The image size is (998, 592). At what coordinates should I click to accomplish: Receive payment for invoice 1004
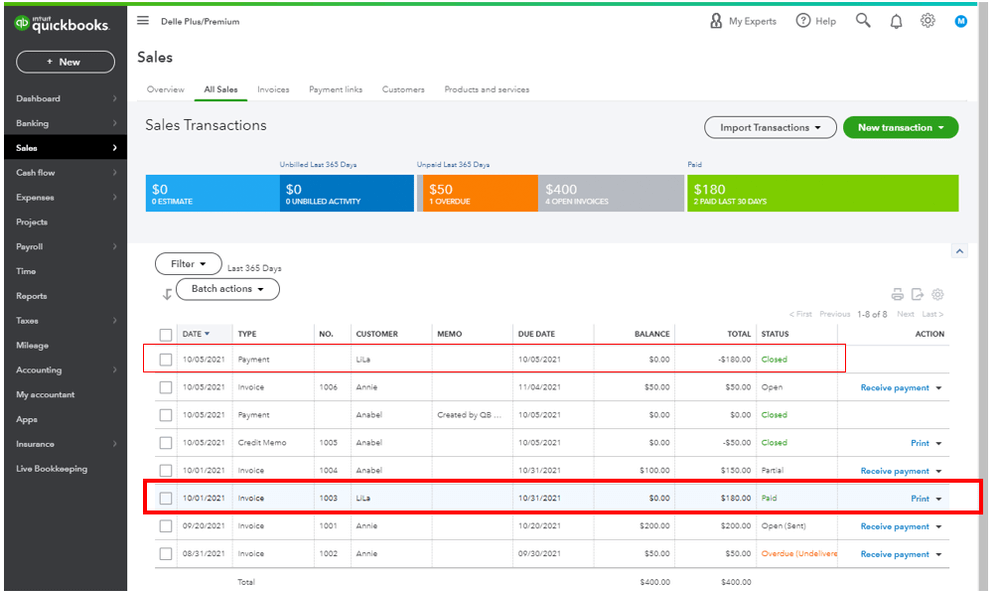[895, 471]
